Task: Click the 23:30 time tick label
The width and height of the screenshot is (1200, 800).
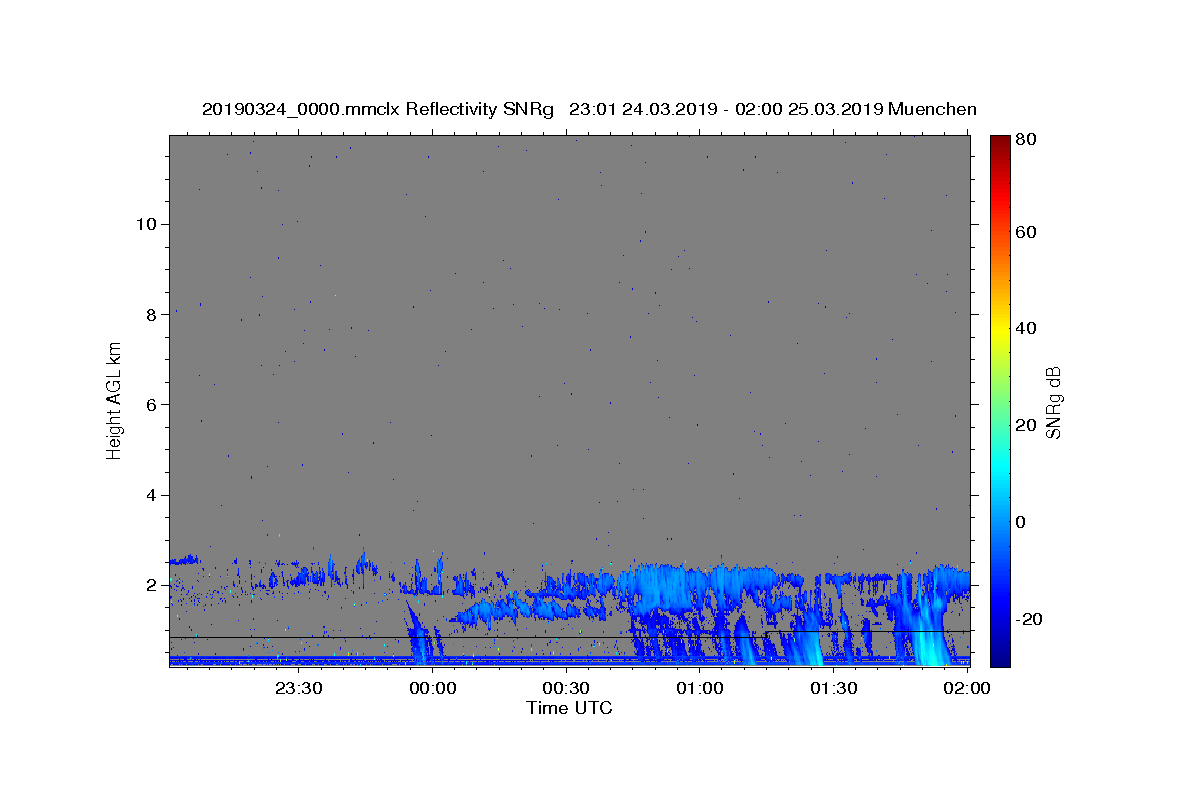Action: click(x=299, y=688)
